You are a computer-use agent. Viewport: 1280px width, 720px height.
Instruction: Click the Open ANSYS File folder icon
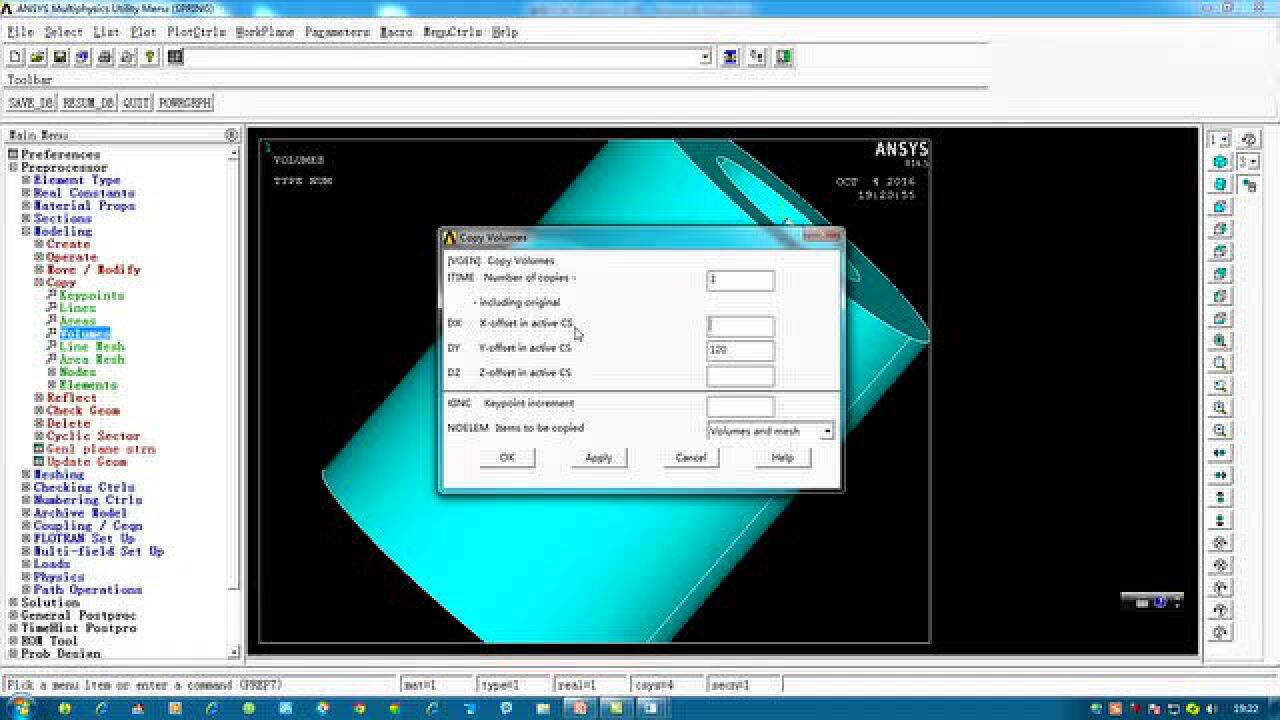click(37, 57)
